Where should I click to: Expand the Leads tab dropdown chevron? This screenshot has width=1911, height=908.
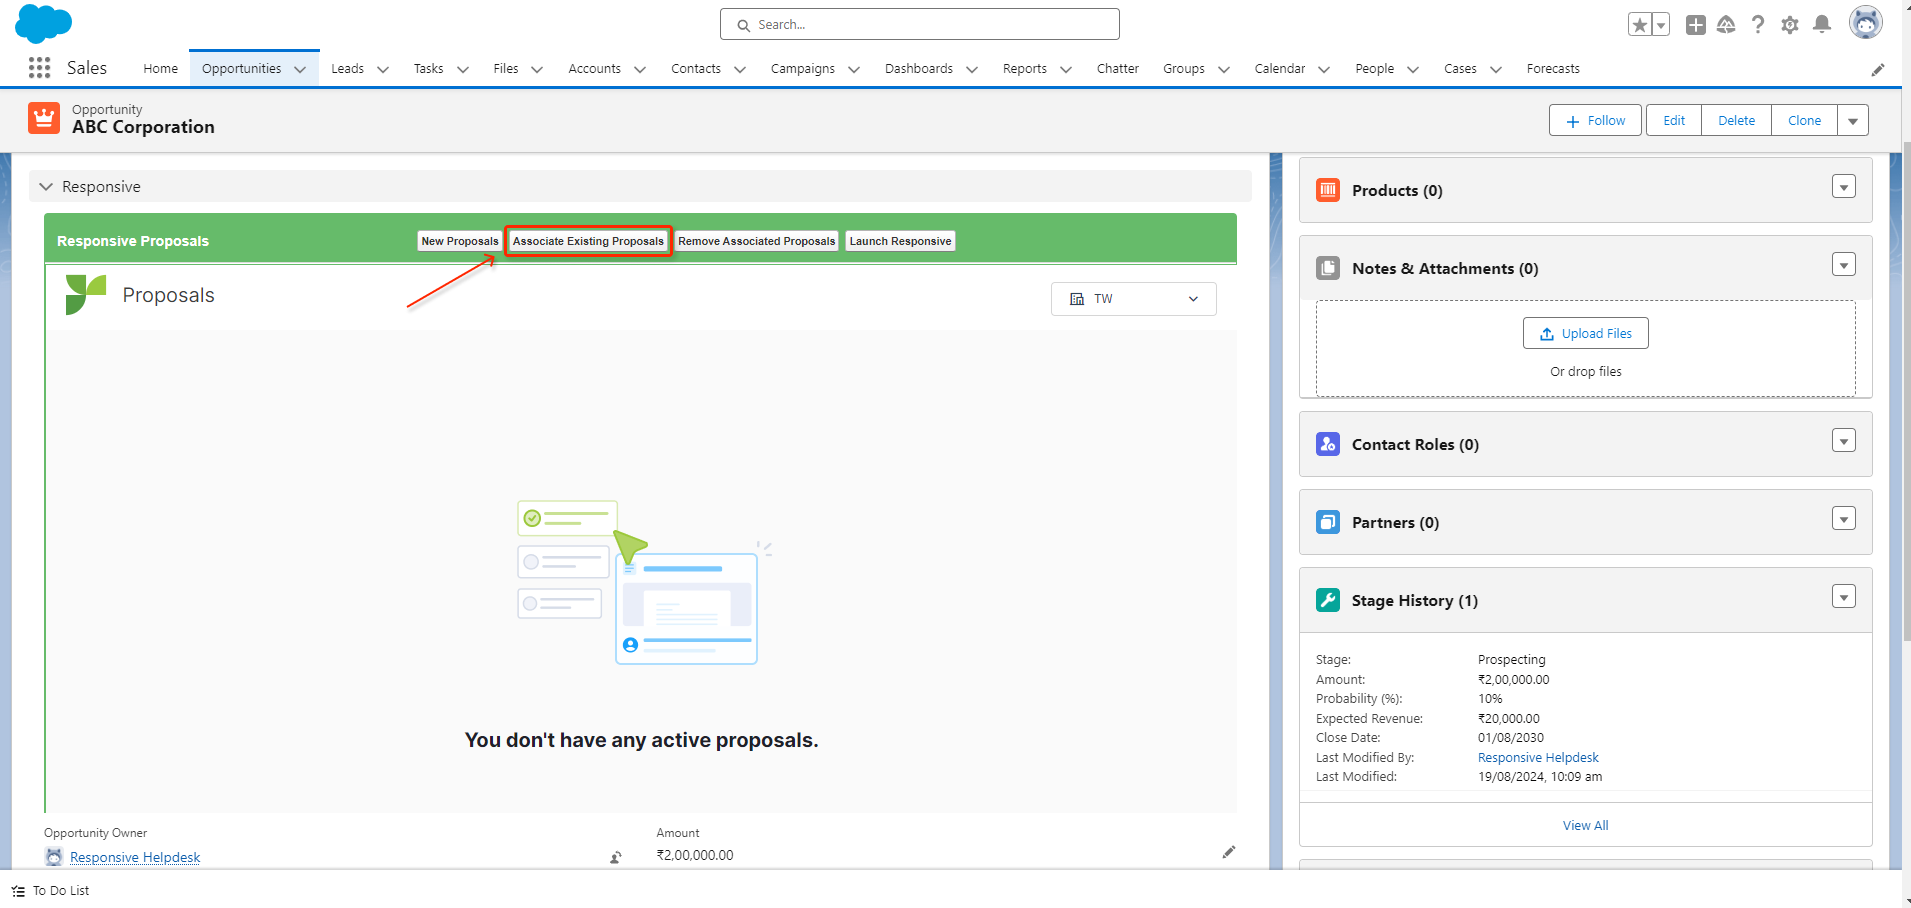pyautogui.click(x=383, y=70)
